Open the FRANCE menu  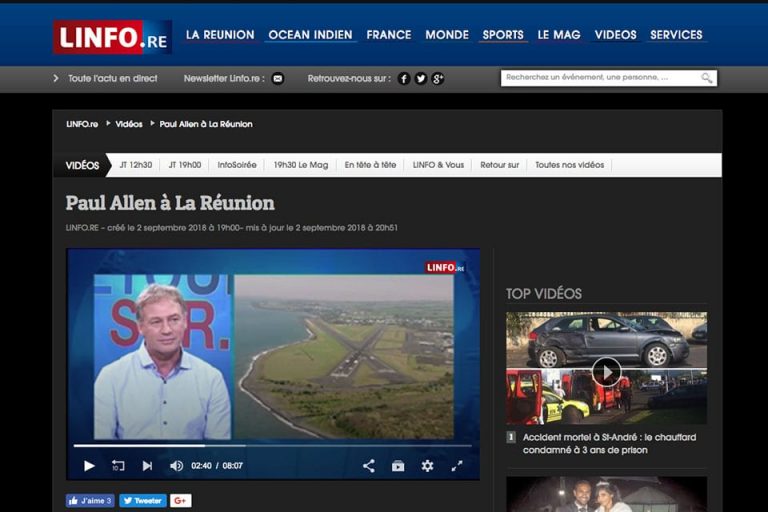pyautogui.click(x=389, y=35)
